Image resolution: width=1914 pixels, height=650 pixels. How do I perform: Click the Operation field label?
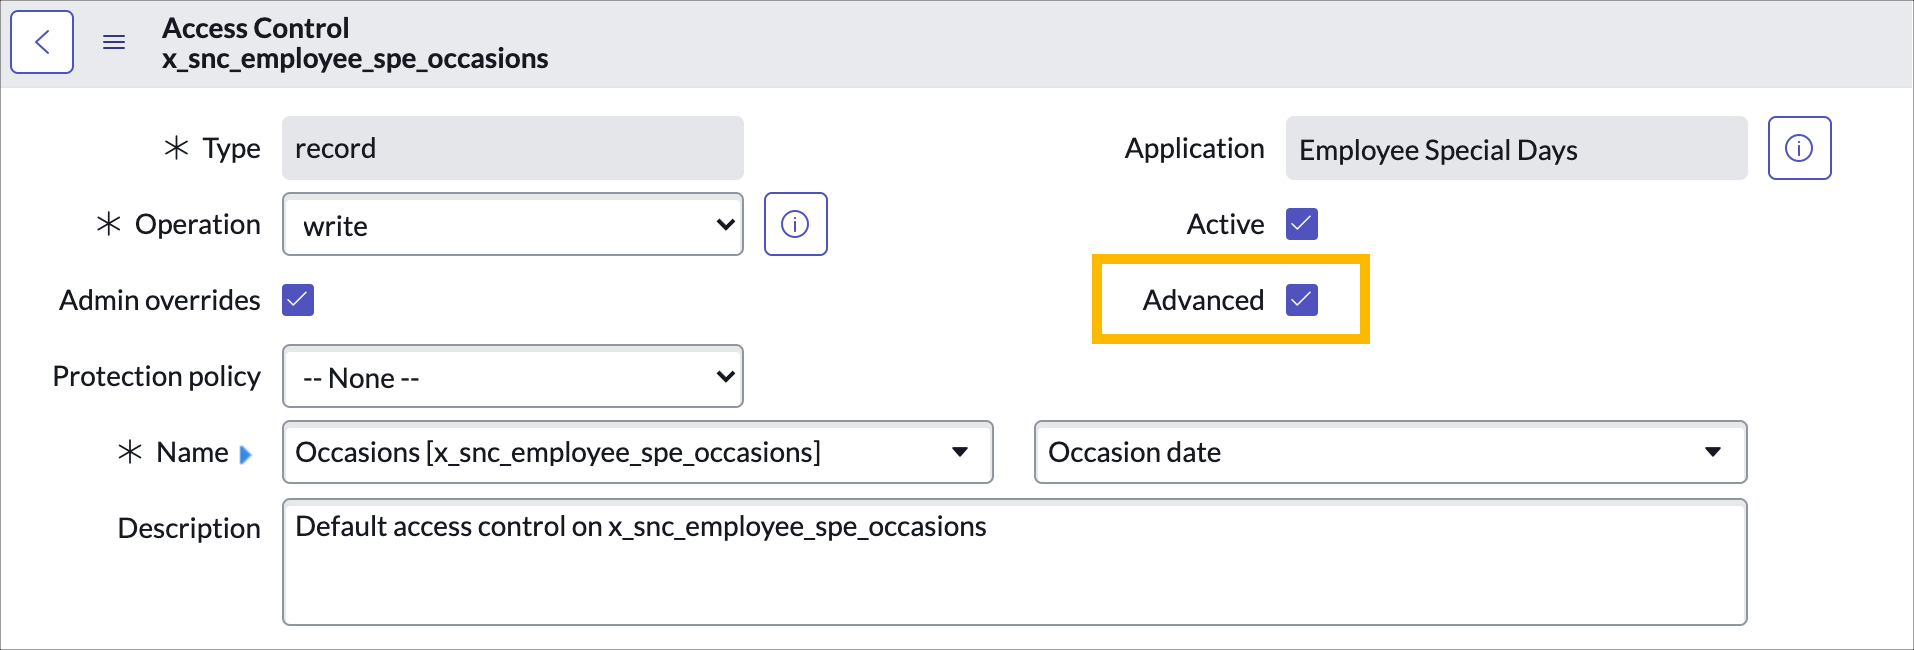click(198, 224)
